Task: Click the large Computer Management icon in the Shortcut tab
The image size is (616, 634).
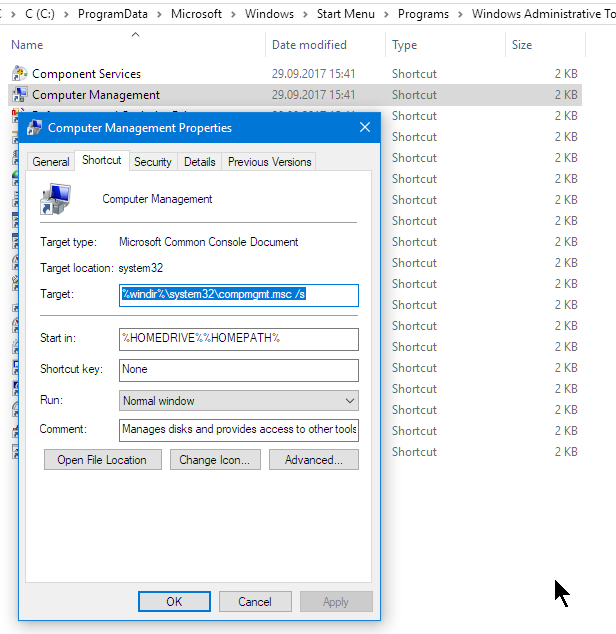Action: coord(55,199)
